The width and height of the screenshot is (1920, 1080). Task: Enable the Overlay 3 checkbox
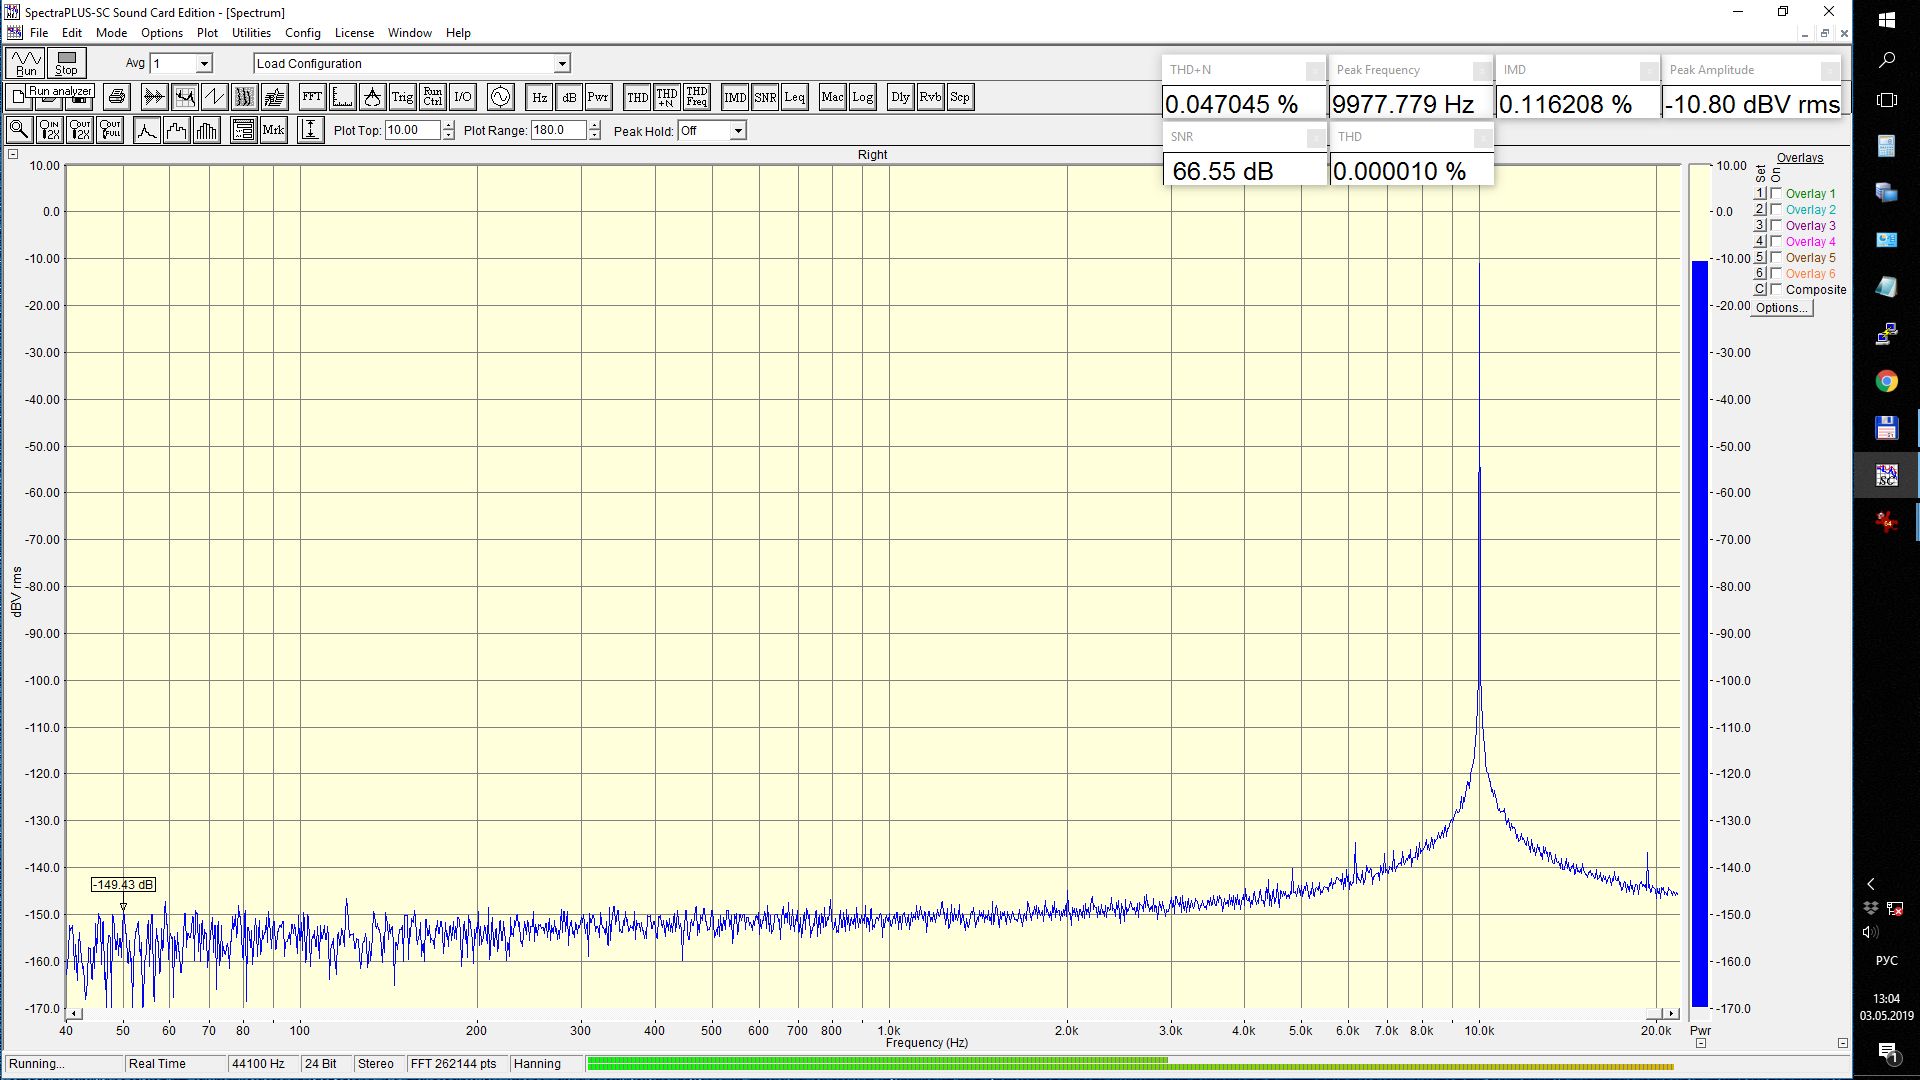click(x=1776, y=225)
